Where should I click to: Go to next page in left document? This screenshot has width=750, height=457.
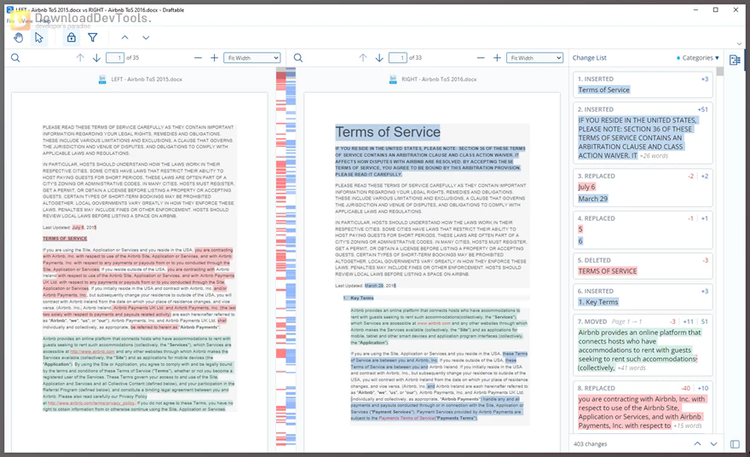96,58
